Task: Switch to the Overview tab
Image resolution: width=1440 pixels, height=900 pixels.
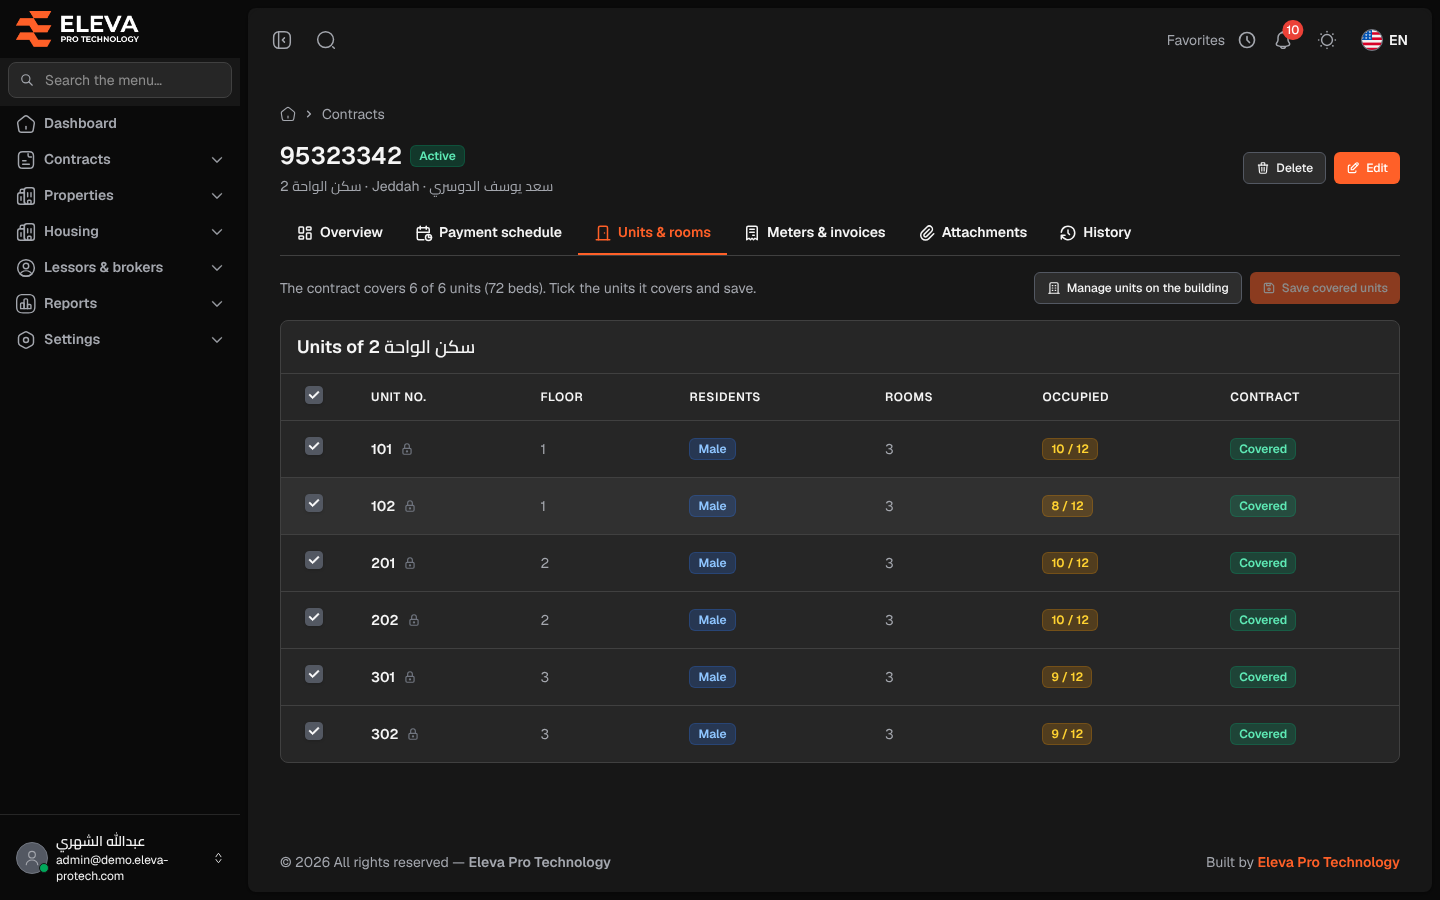Action: [x=340, y=232]
